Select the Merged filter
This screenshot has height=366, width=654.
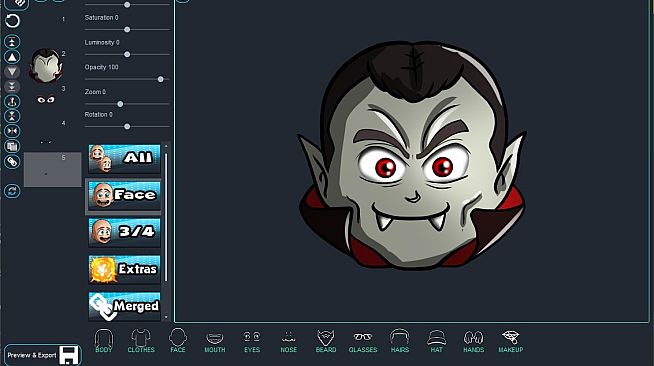pyautogui.click(x=124, y=306)
